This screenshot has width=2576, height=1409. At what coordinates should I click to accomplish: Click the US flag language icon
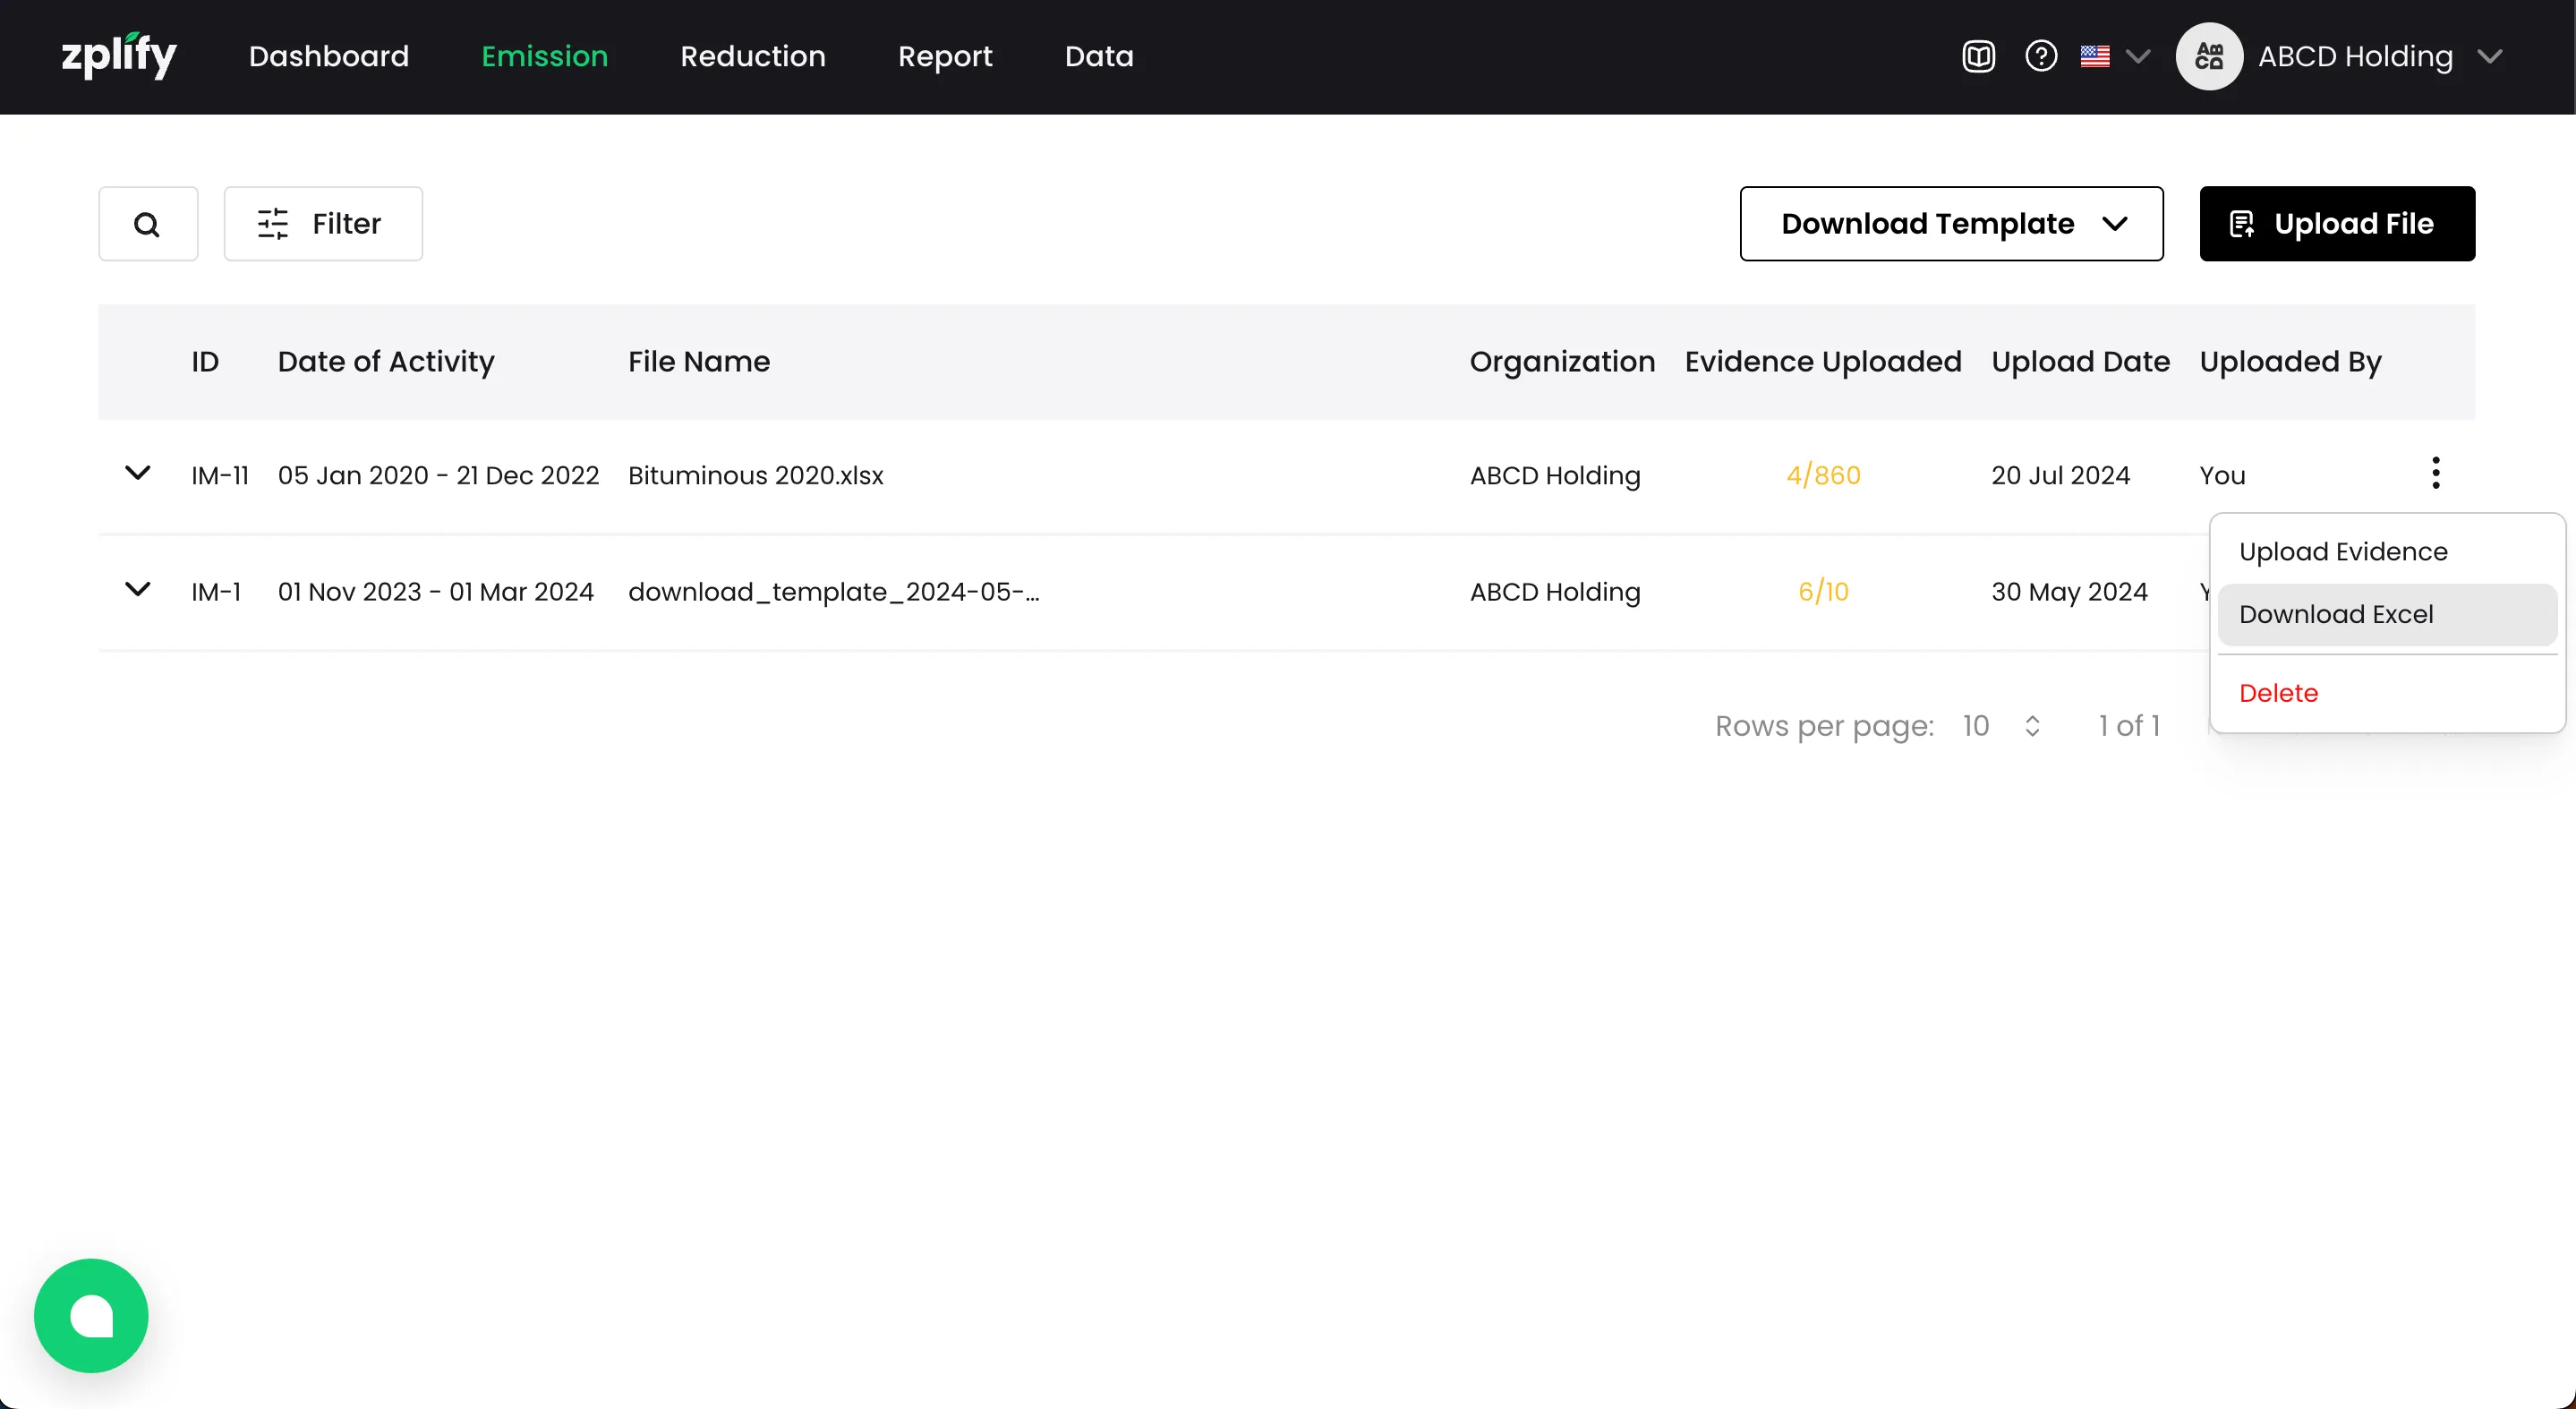pos(2095,56)
